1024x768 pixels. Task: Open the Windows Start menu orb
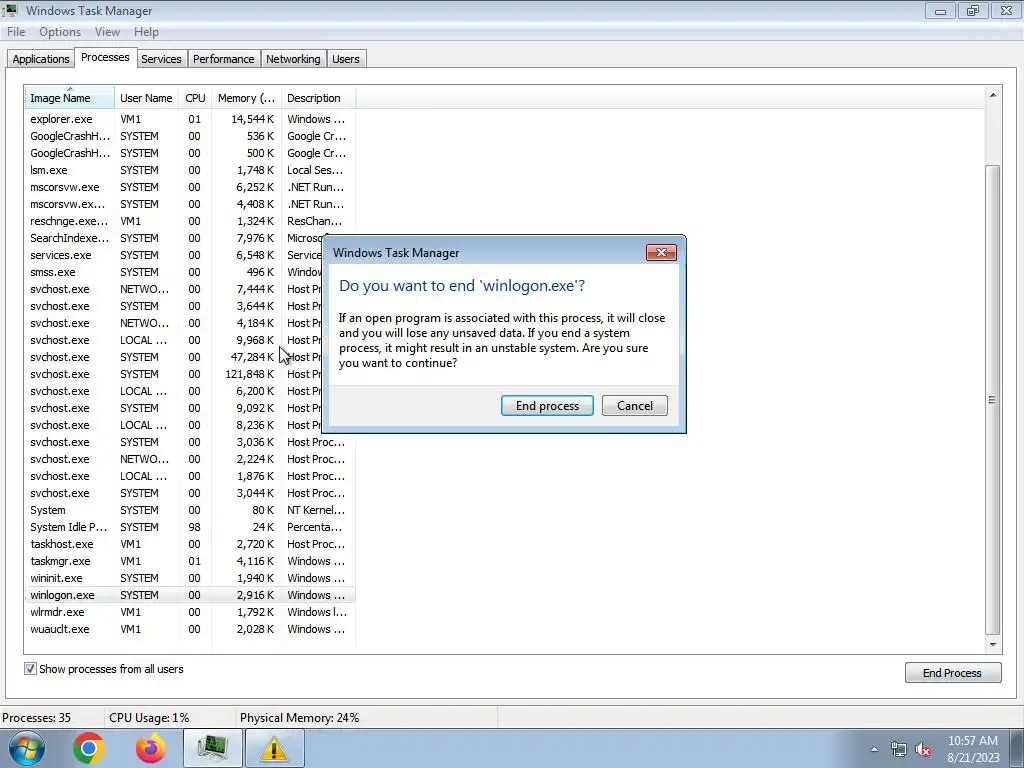(x=26, y=748)
